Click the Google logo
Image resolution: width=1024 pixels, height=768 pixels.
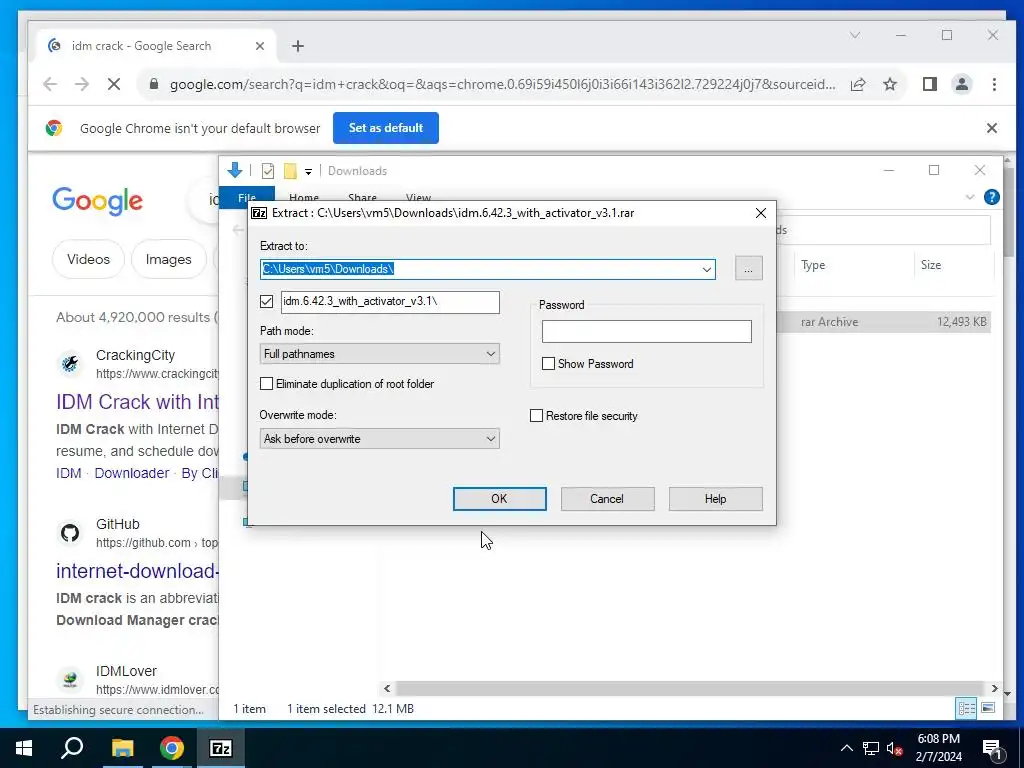tap(97, 201)
